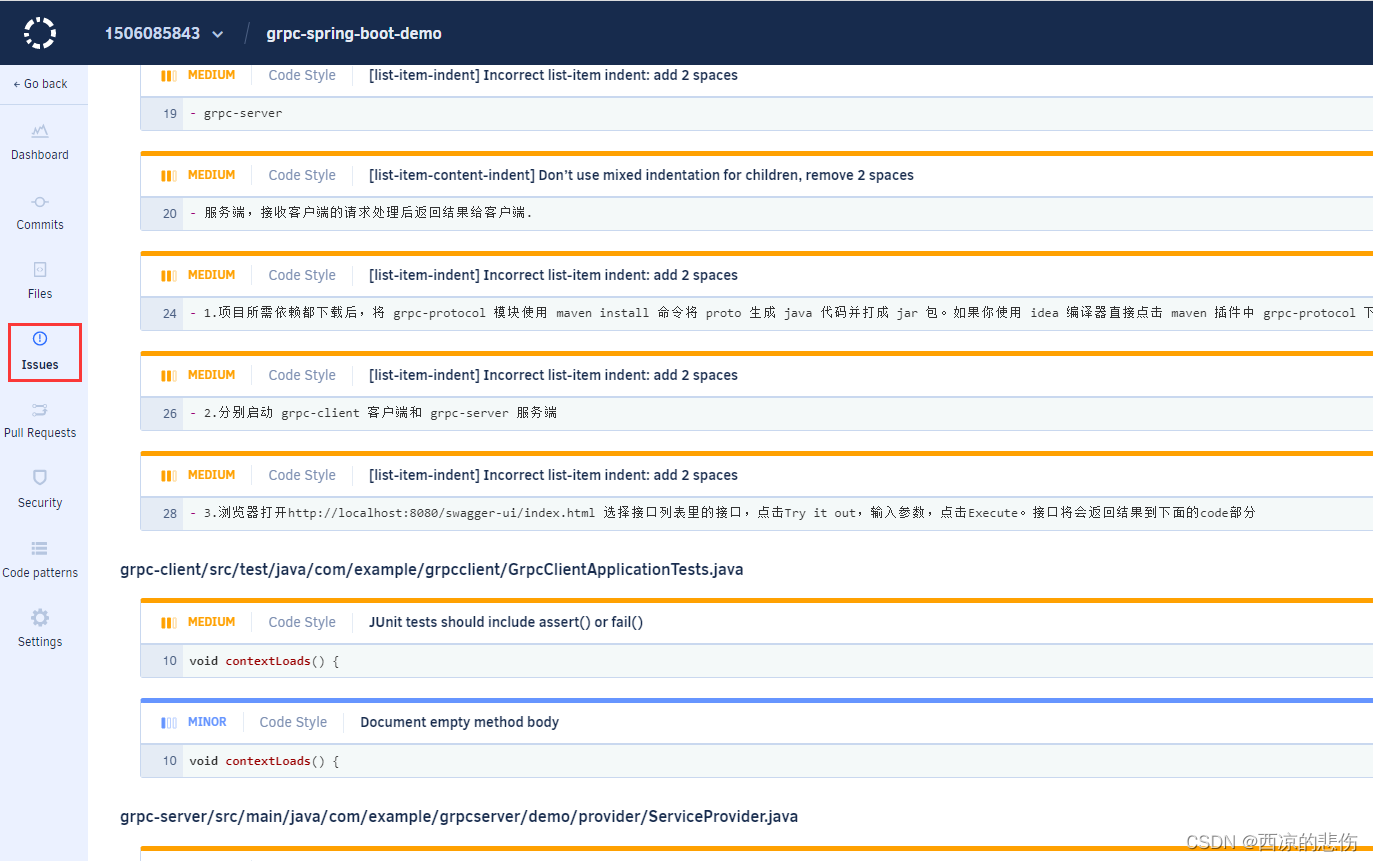The width and height of the screenshot is (1373, 861).
Task: Open the Issues sidebar icon
Action: 40,339
